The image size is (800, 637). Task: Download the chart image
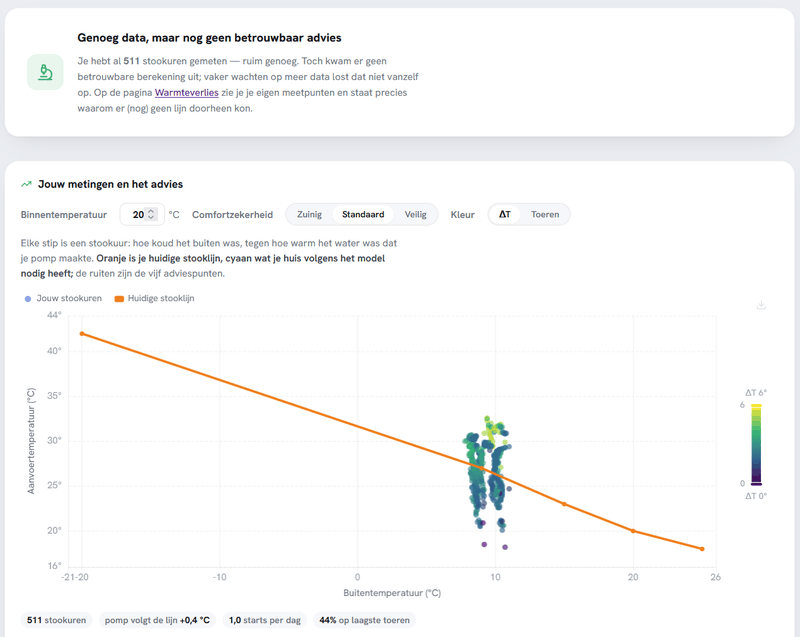point(761,305)
